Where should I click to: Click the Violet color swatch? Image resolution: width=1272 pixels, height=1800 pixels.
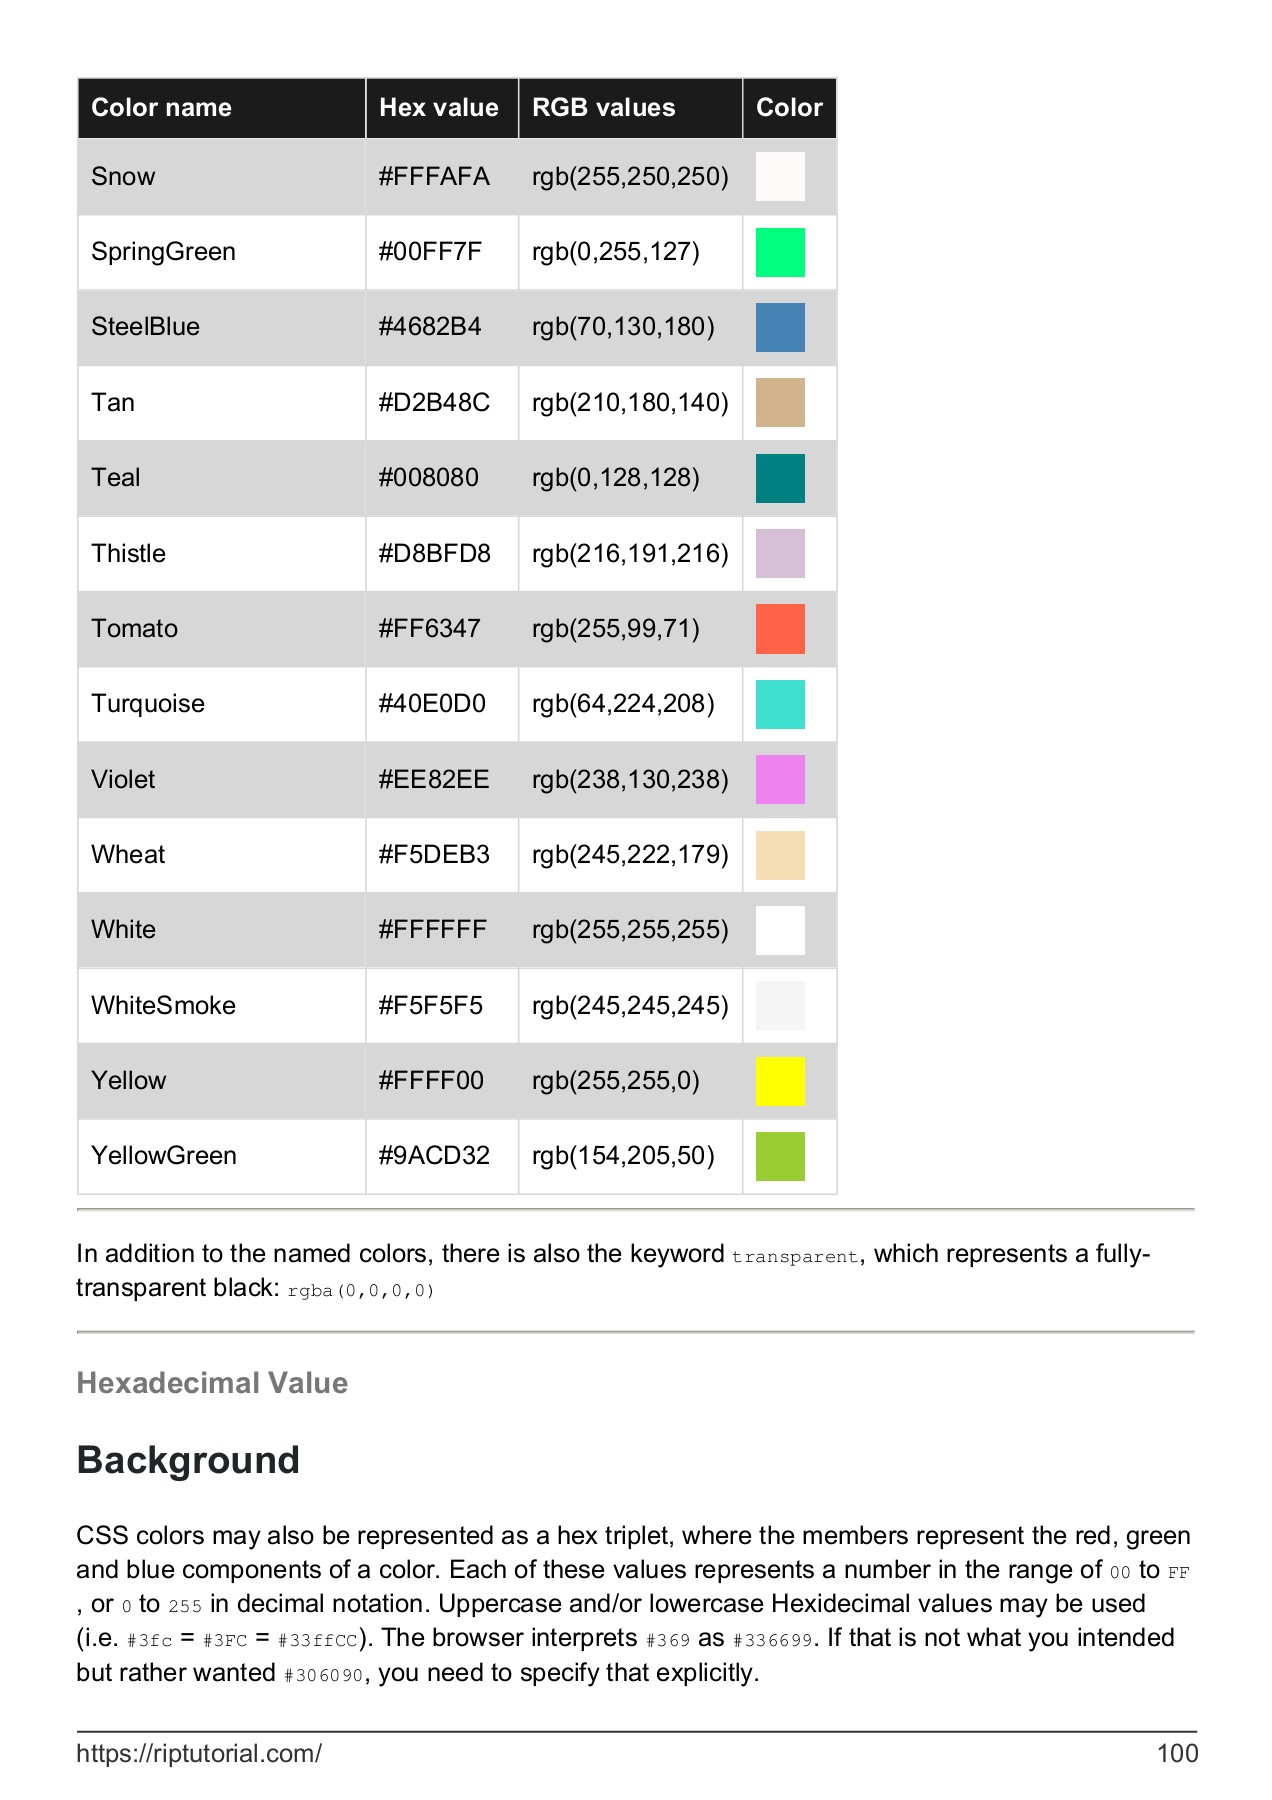pos(780,780)
